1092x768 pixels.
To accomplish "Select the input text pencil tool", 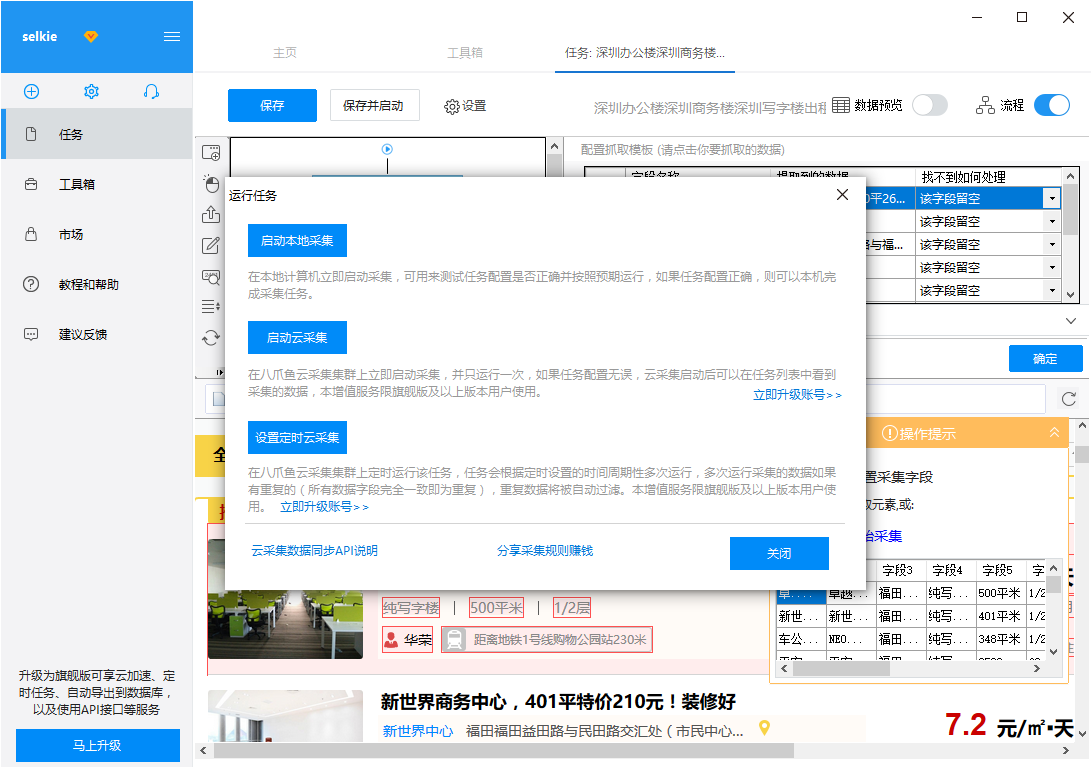I will 211,245.
